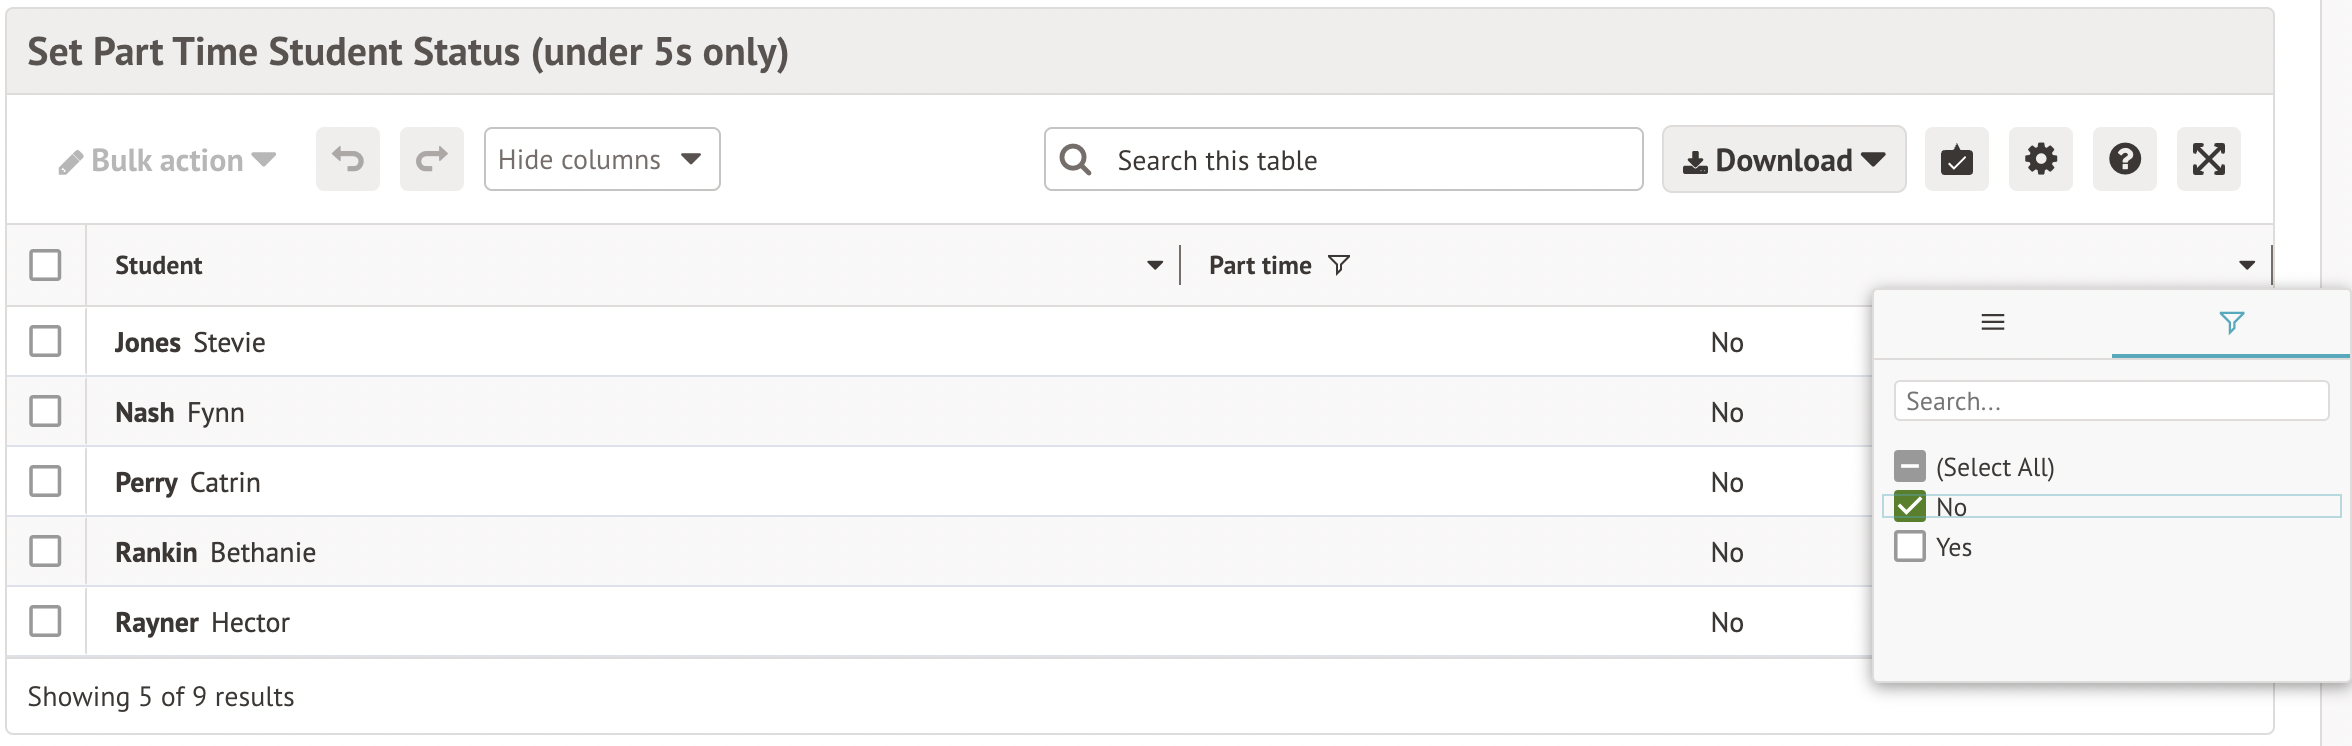Select the header select-all rows checkbox
The width and height of the screenshot is (2352, 746).
tap(45, 265)
